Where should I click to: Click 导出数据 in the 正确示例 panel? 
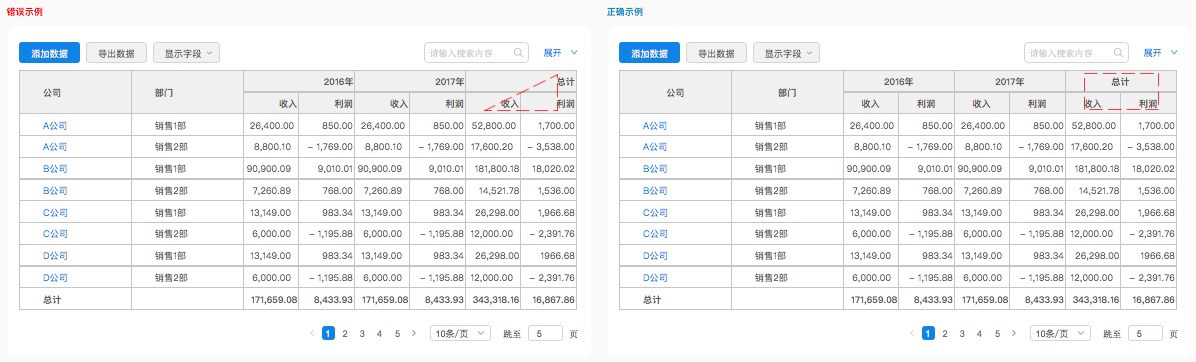point(716,53)
